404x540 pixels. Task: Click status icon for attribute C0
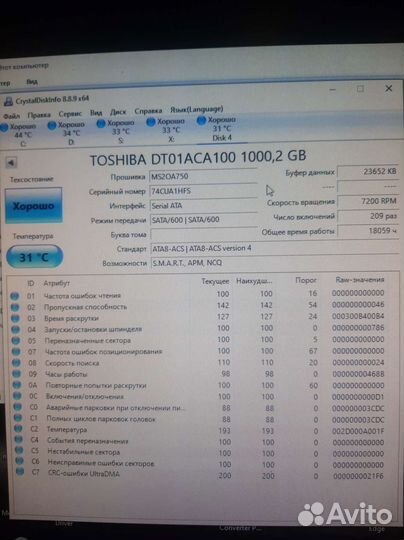[x=18, y=407]
